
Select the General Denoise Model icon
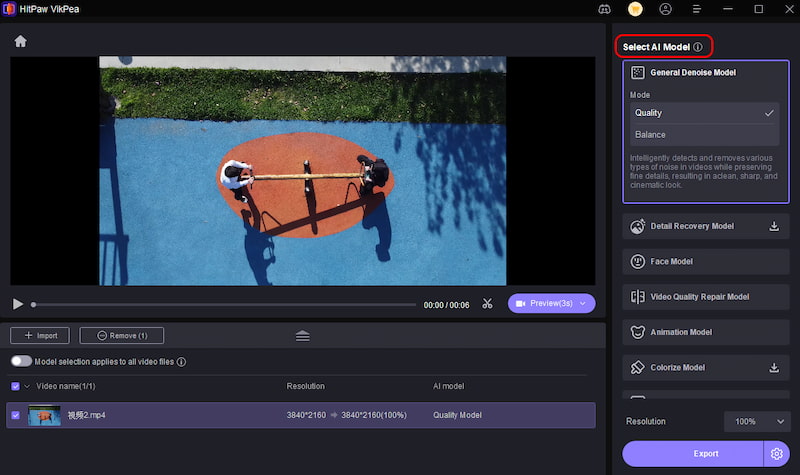pyautogui.click(x=638, y=72)
